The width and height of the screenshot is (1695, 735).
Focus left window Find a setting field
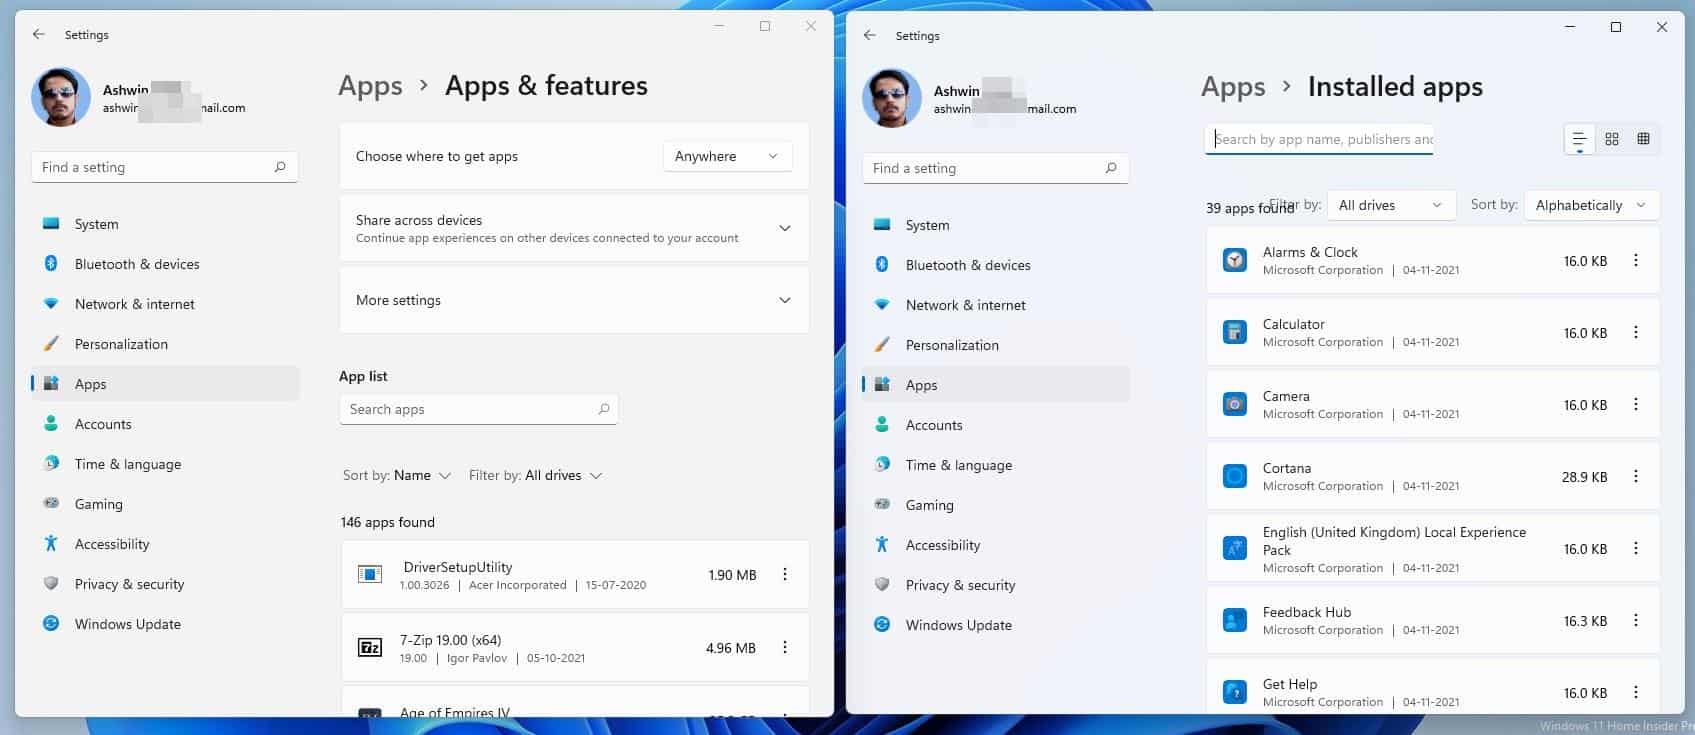tap(165, 167)
